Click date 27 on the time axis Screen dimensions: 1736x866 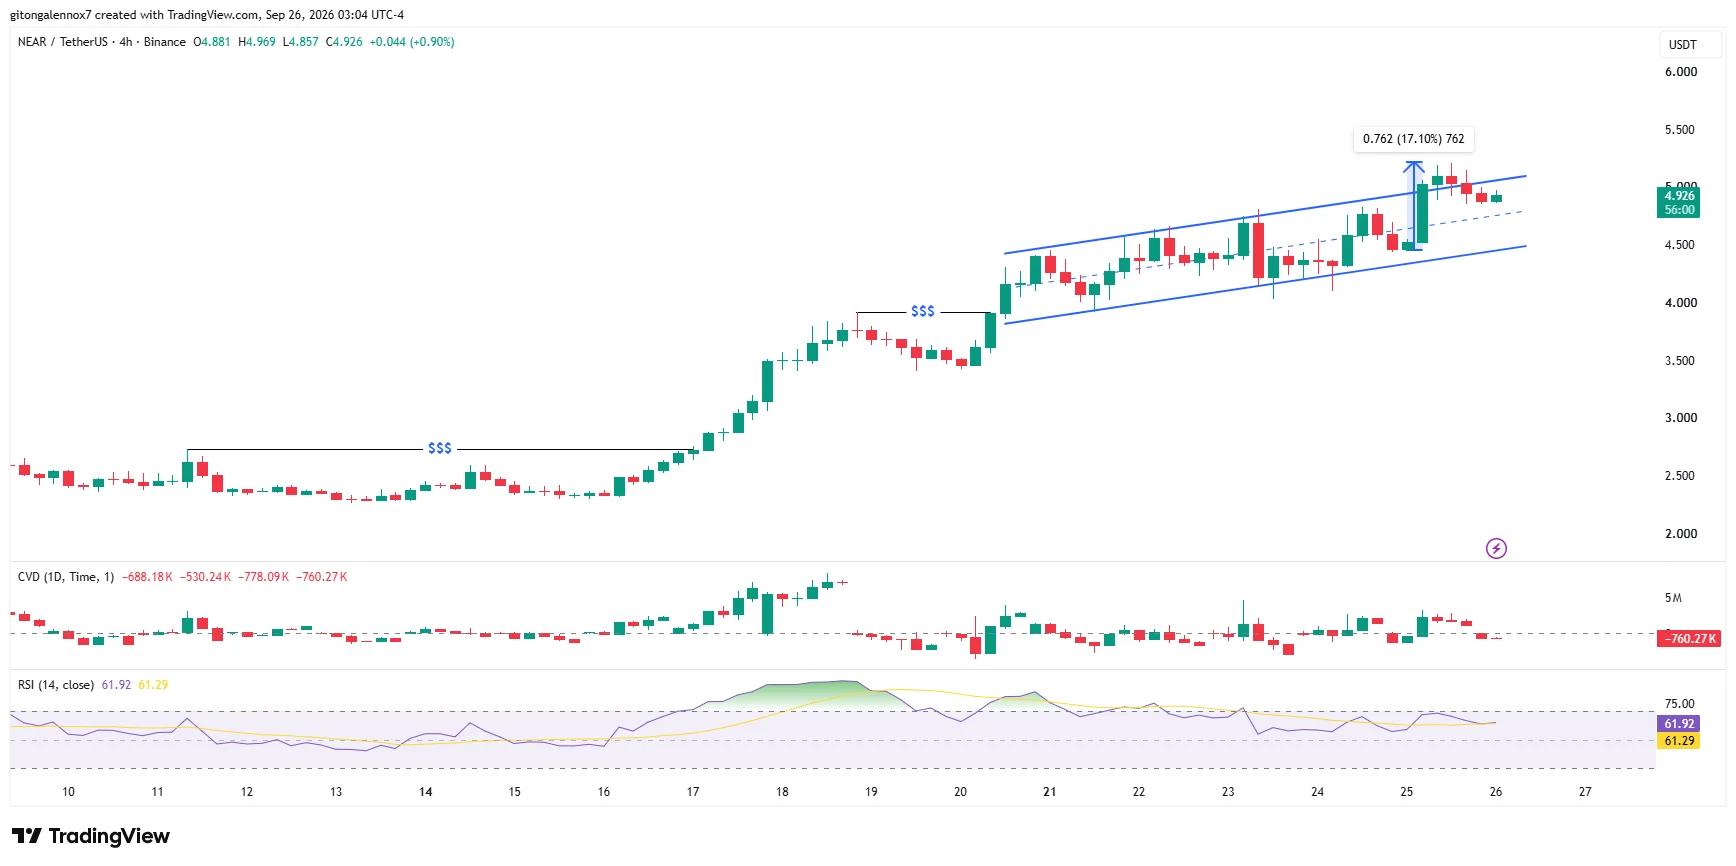point(1585,792)
